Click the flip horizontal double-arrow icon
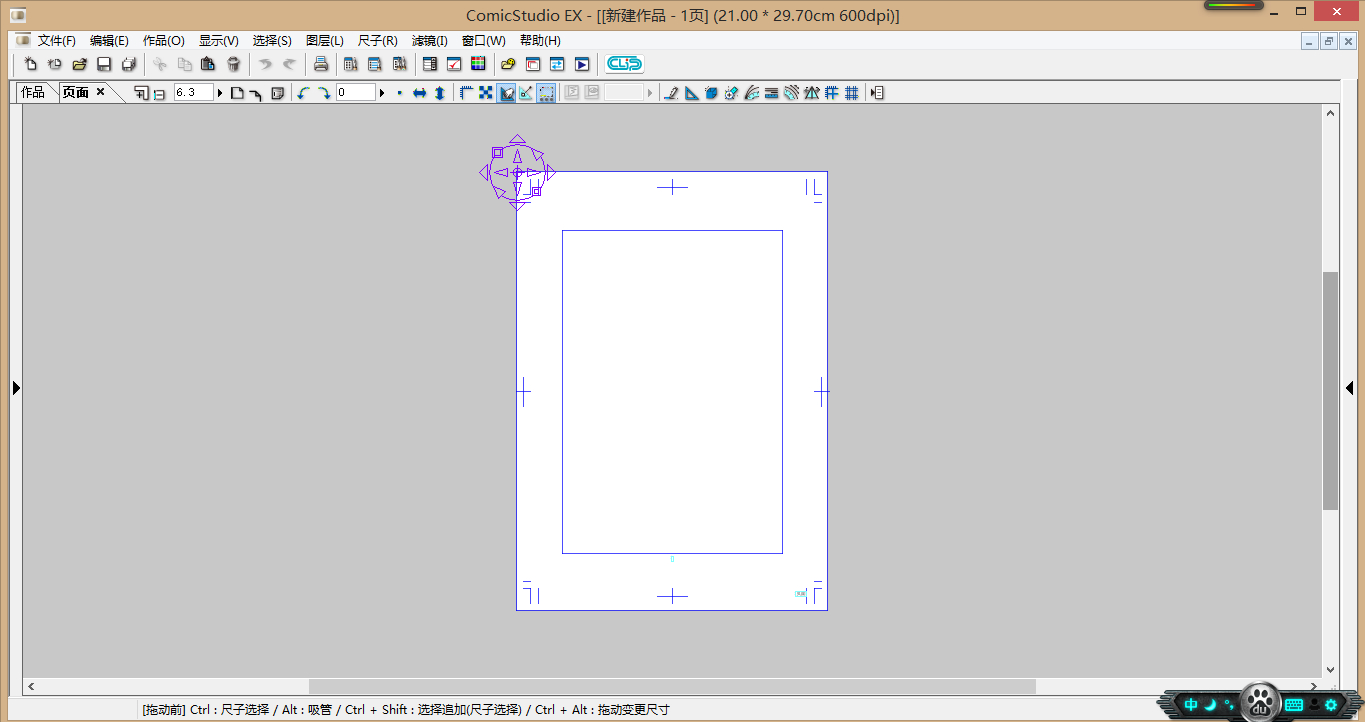The image size is (1365, 722). [x=420, y=93]
